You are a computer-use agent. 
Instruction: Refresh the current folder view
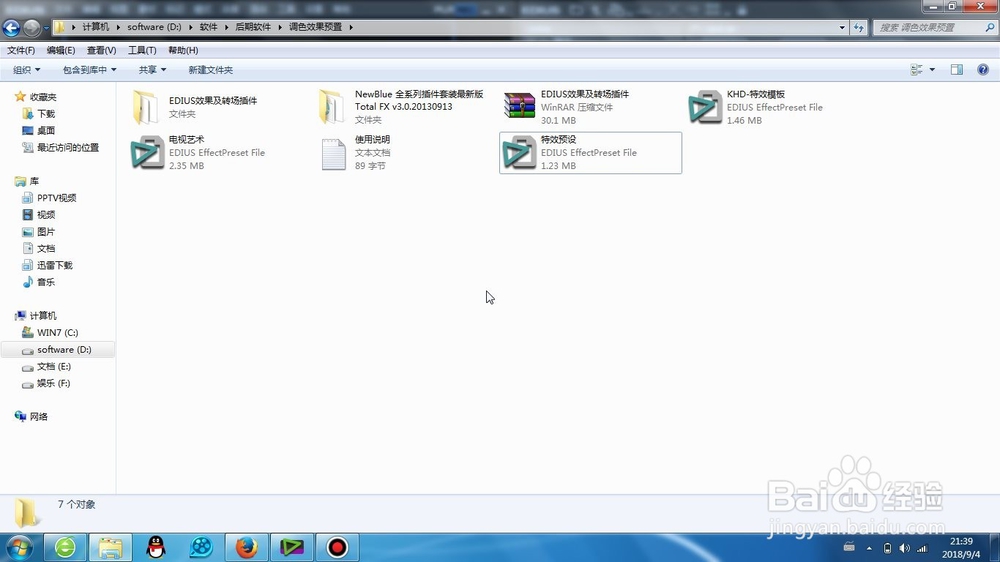(x=858, y=27)
